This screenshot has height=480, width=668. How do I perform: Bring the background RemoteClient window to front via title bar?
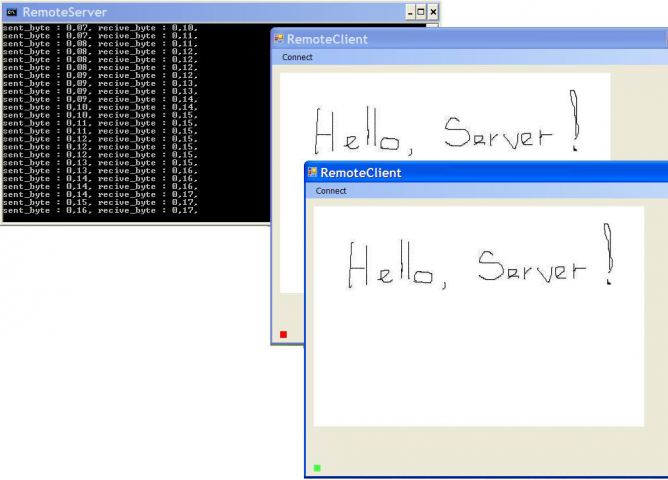469,39
